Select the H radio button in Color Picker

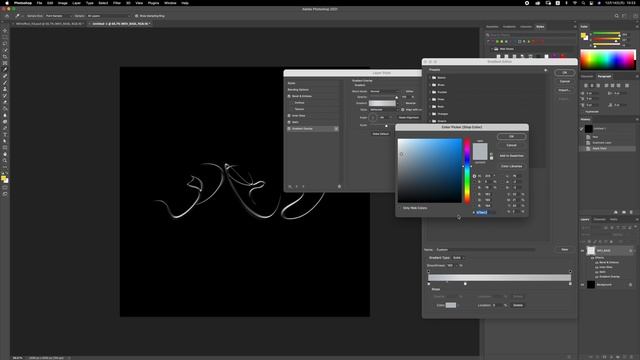[474, 176]
